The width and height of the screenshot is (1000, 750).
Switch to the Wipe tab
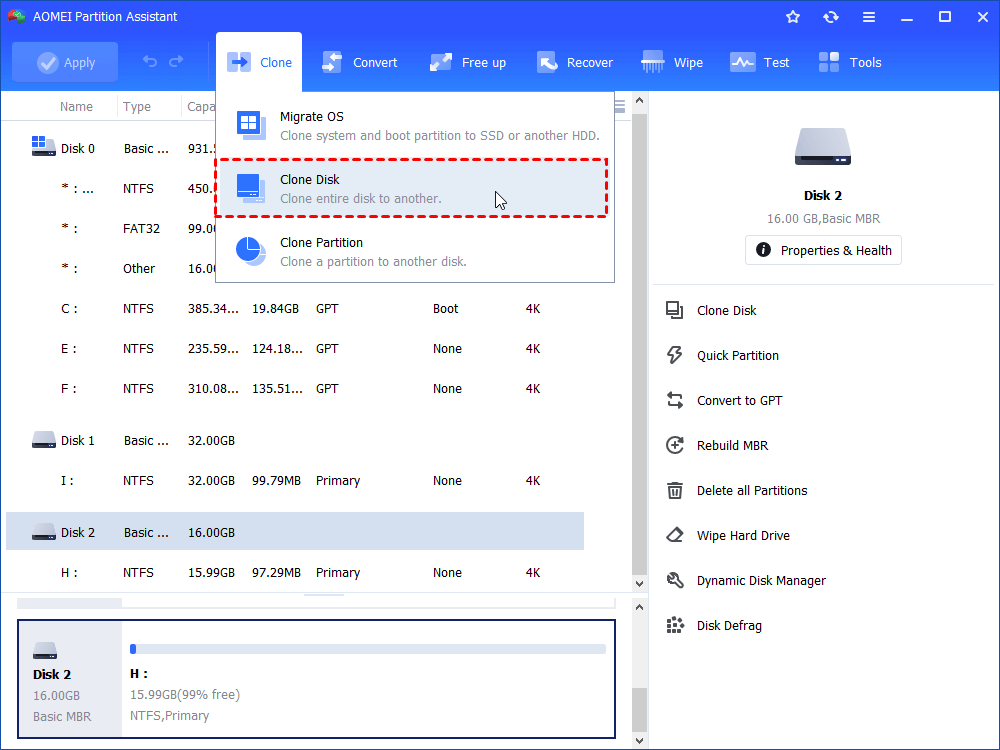(672, 61)
